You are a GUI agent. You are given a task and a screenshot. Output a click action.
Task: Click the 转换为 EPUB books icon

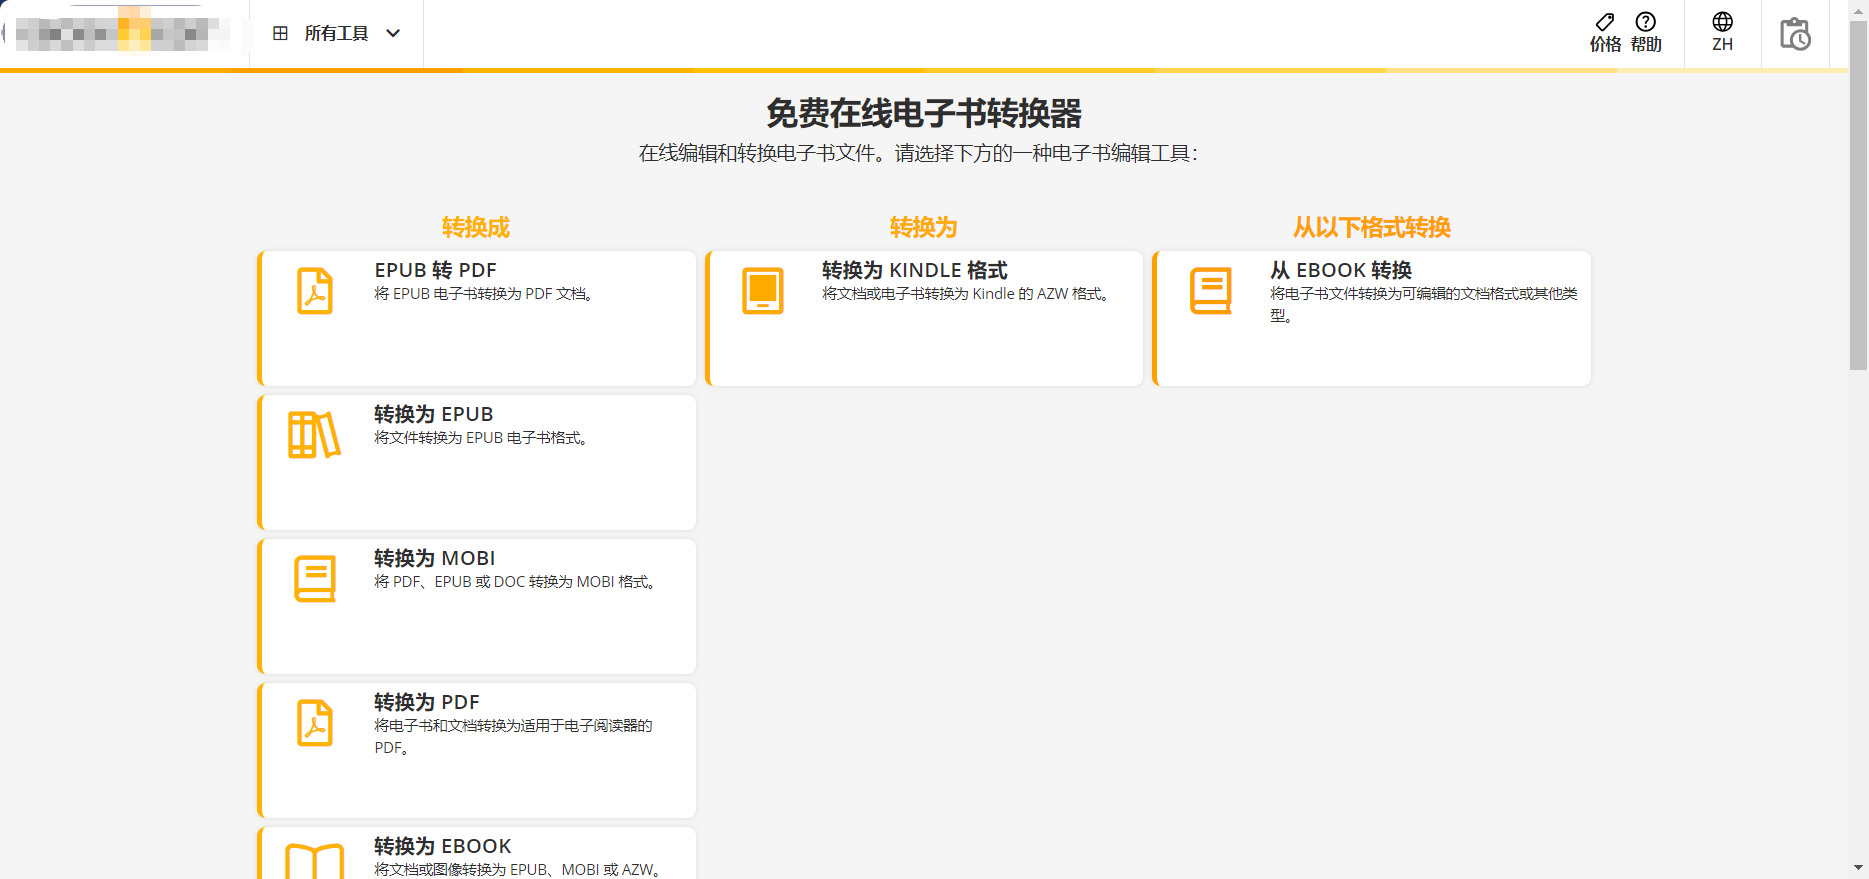pyautogui.click(x=314, y=435)
